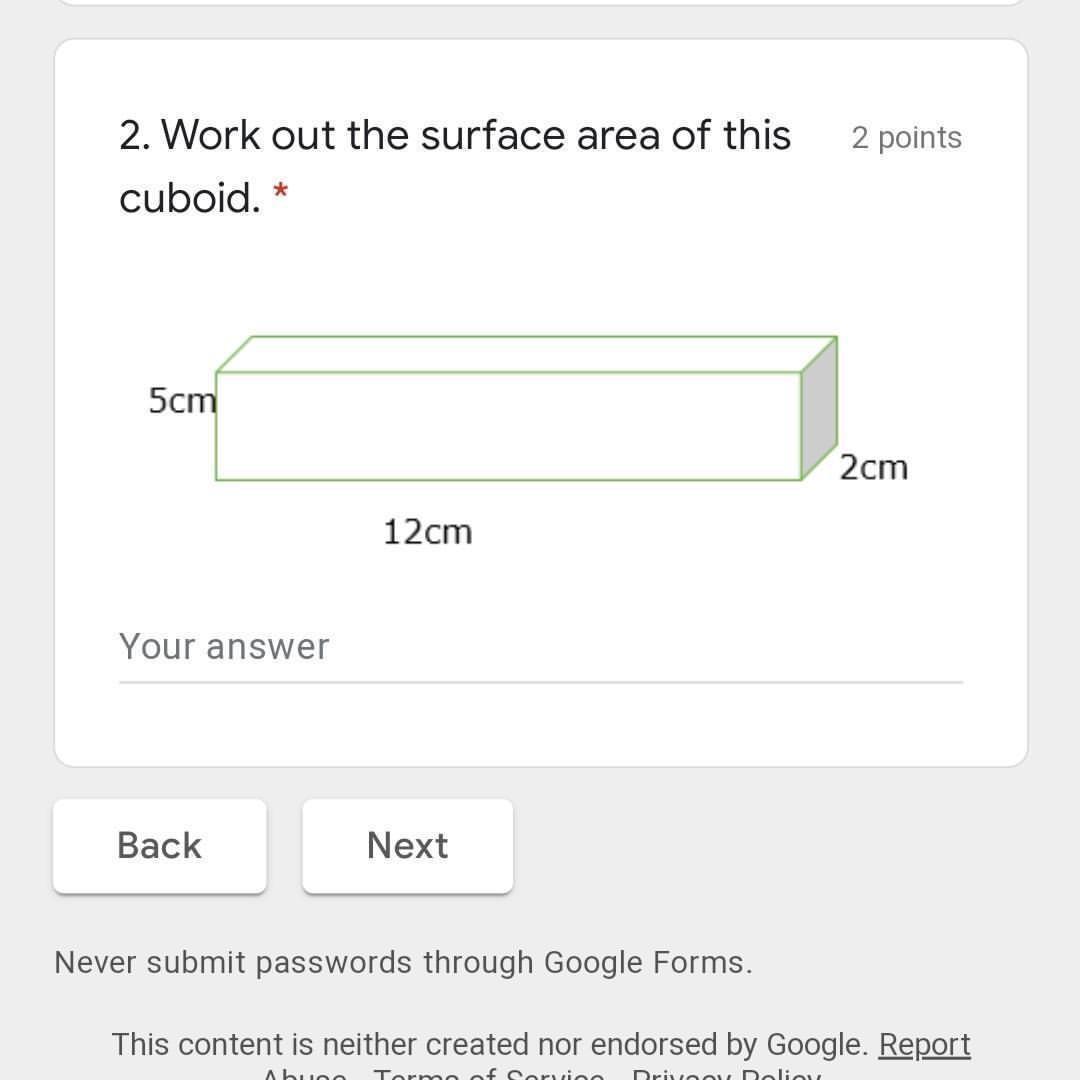Image resolution: width=1080 pixels, height=1080 pixels.
Task: Click the top face of the cuboid
Action: (527, 354)
